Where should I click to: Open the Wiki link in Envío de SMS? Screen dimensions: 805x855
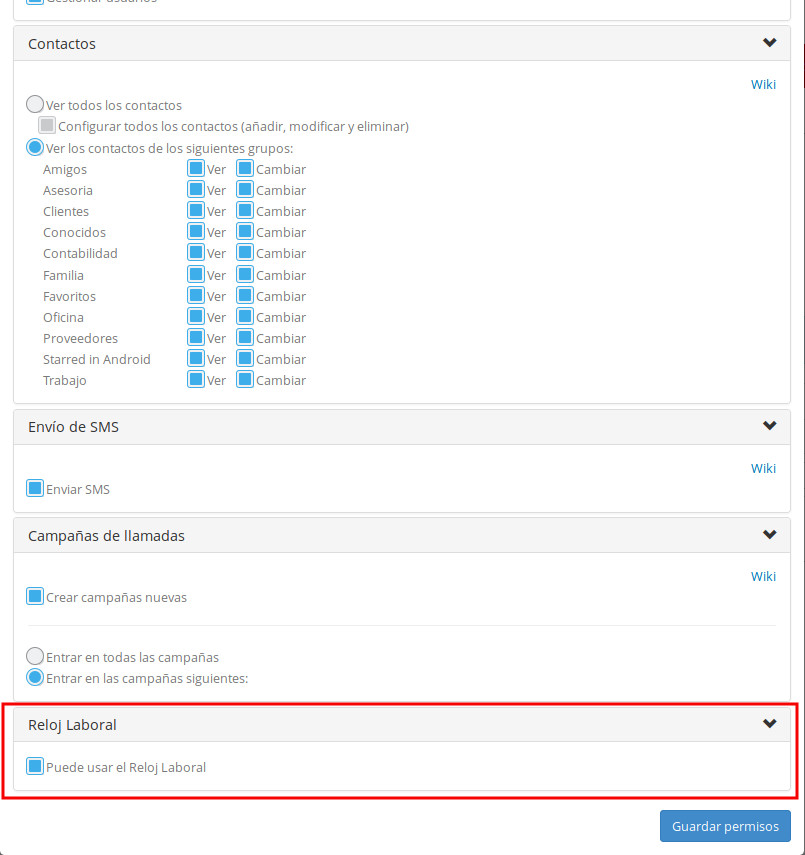(763, 468)
